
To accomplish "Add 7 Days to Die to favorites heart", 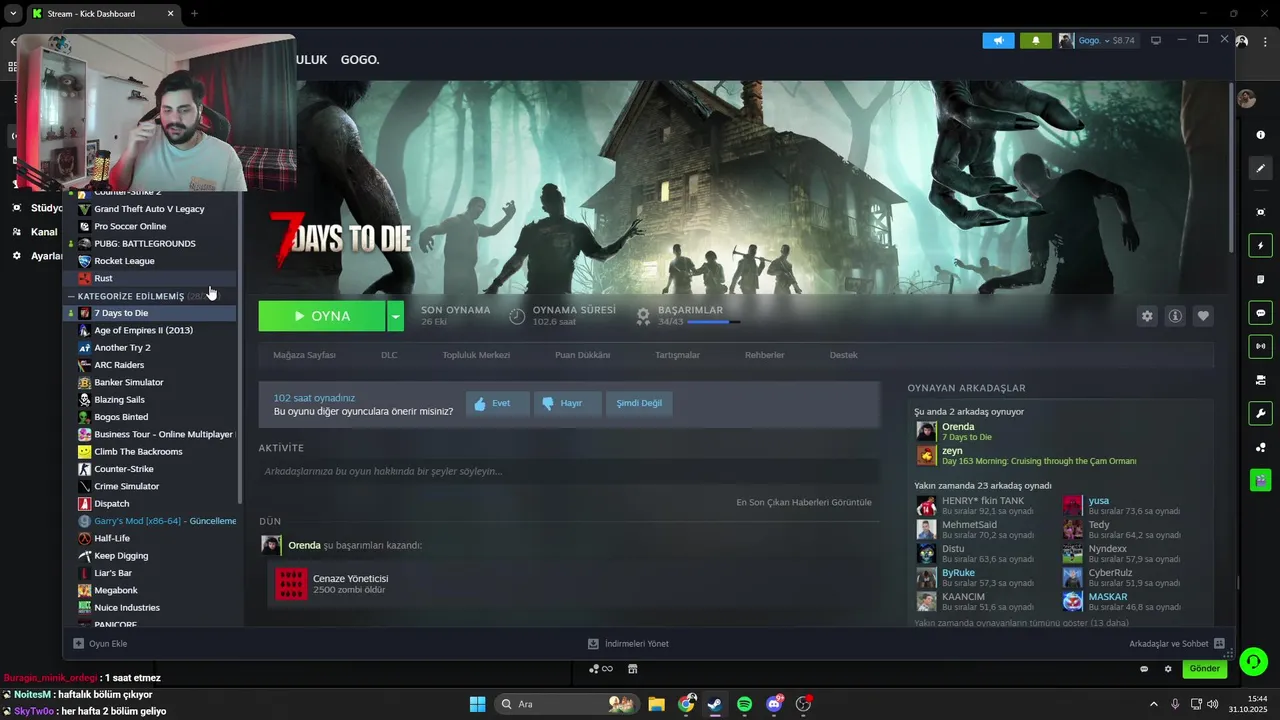I will [1203, 316].
